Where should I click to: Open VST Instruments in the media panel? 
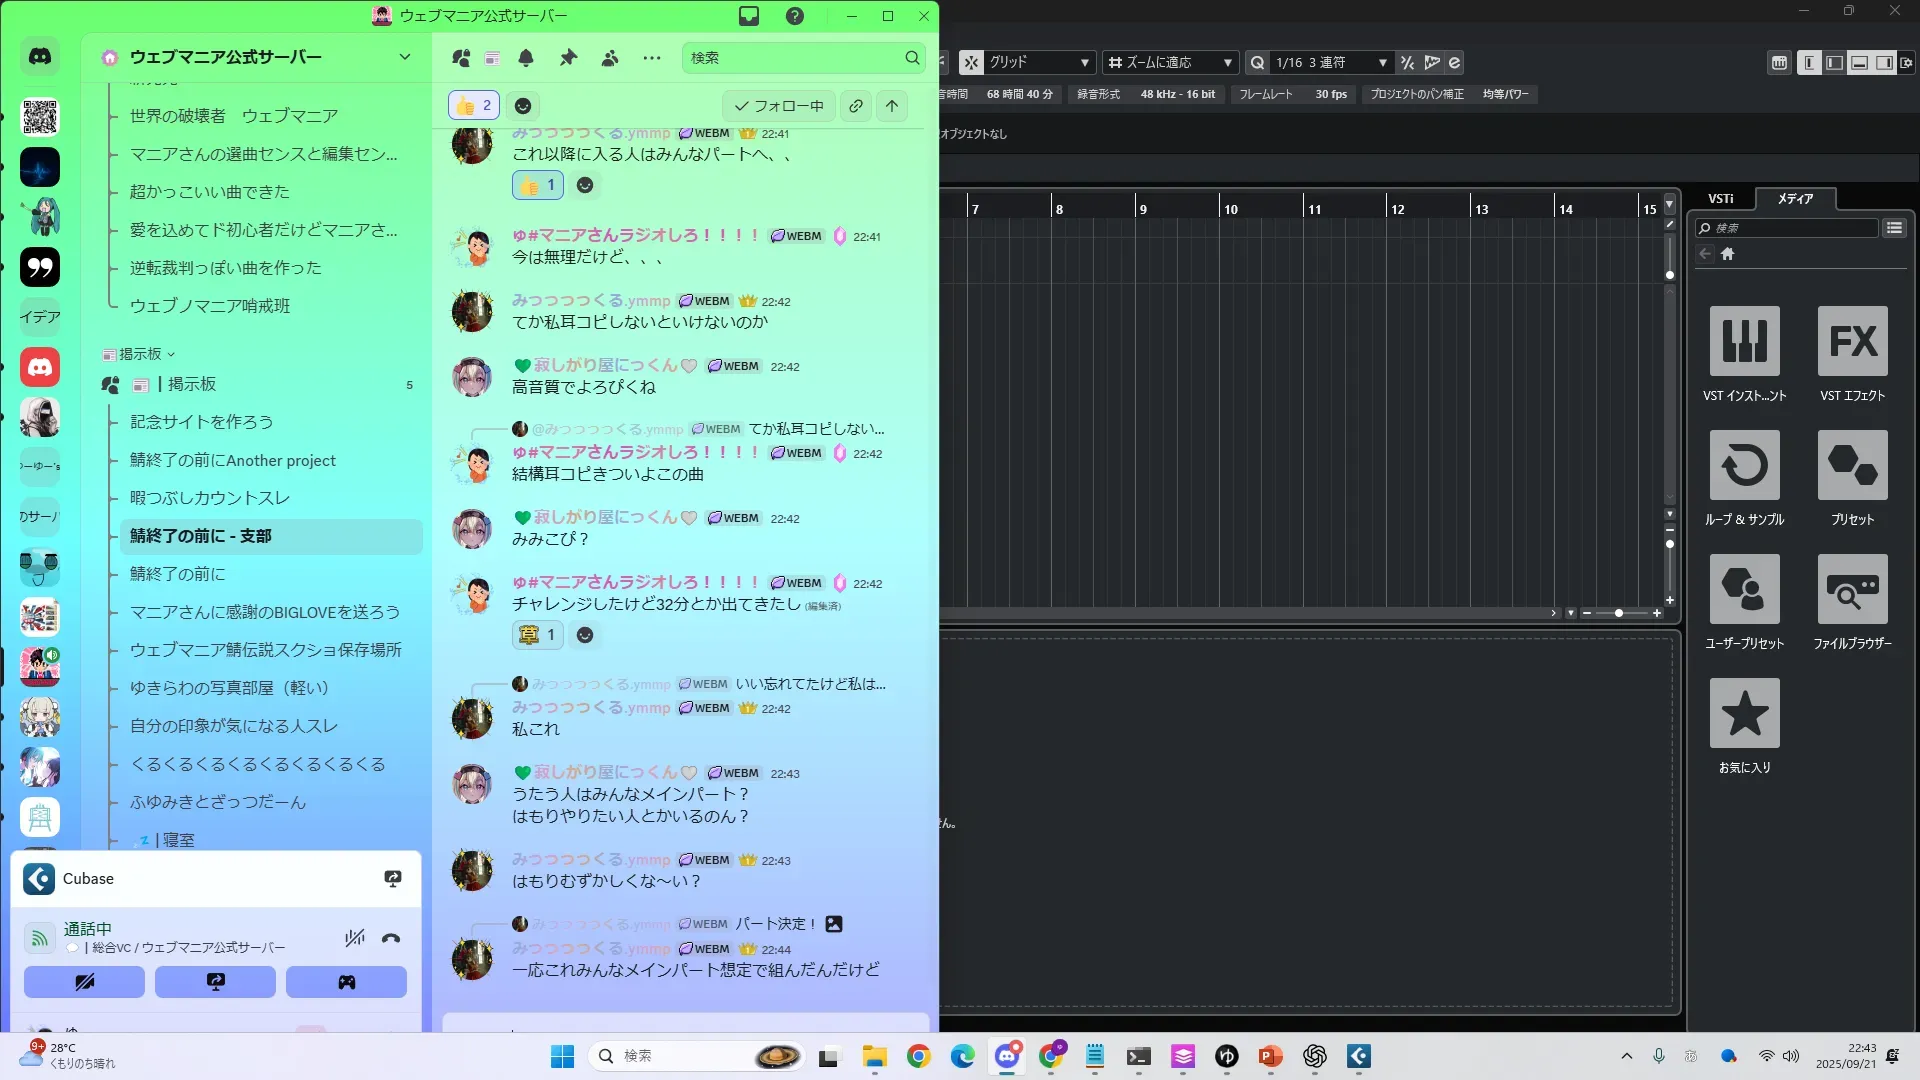(1744, 342)
